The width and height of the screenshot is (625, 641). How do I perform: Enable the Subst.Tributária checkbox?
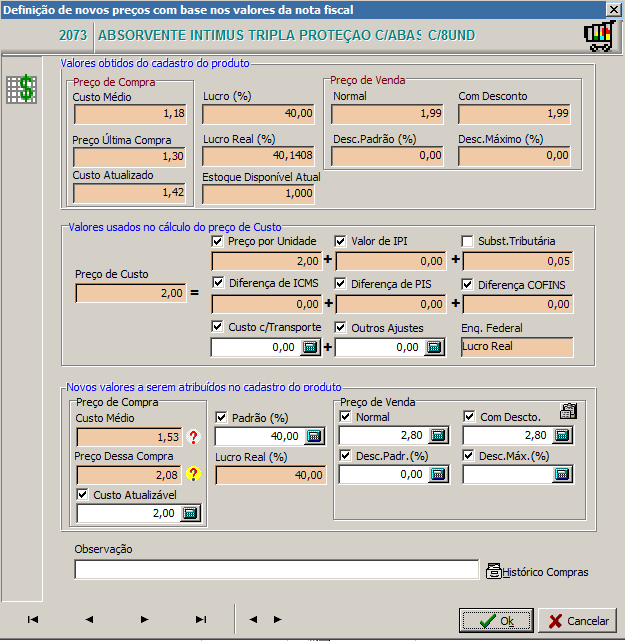(x=467, y=241)
